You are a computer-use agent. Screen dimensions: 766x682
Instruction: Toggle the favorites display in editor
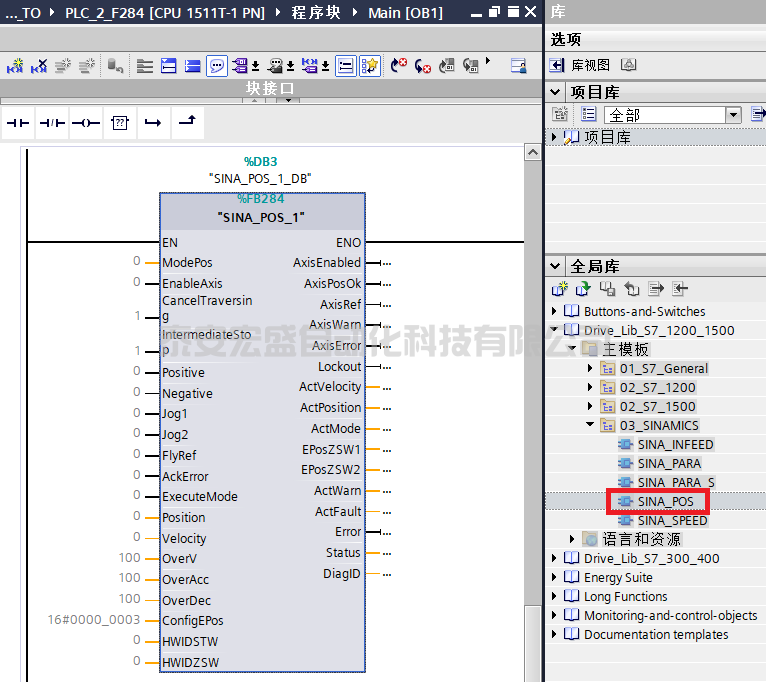pyautogui.click(x=369, y=66)
